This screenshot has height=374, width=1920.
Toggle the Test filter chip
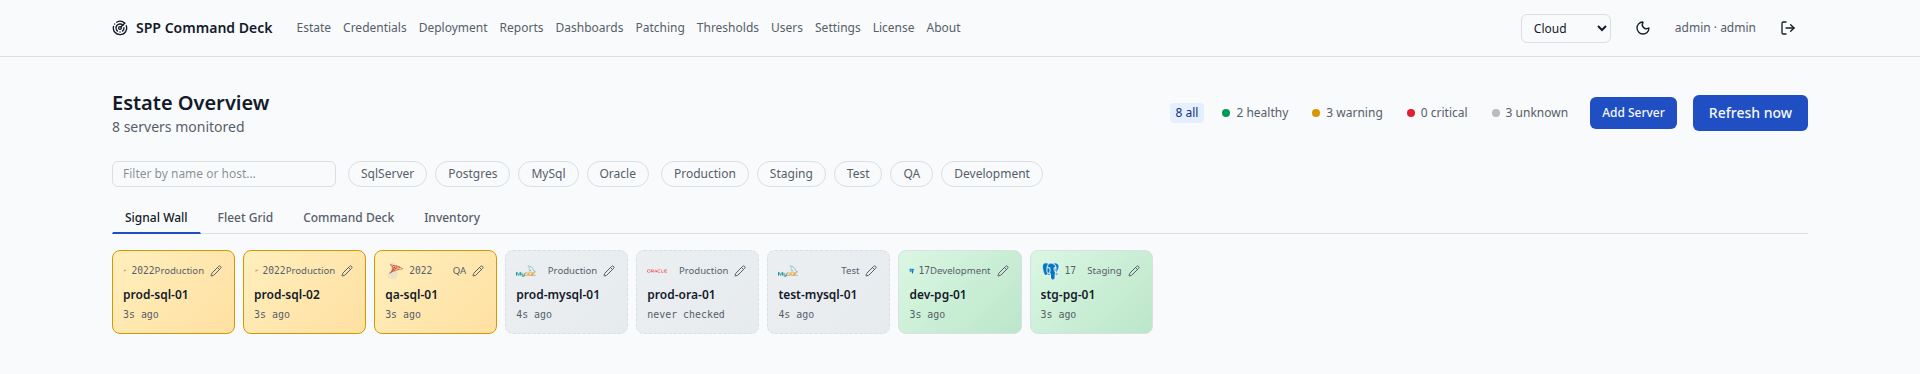(858, 174)
